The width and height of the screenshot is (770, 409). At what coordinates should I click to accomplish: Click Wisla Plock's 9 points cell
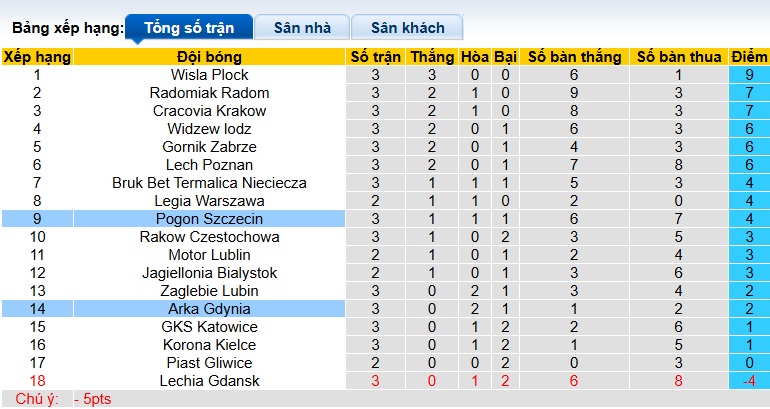pyautogui.click(x=749, y=75)
